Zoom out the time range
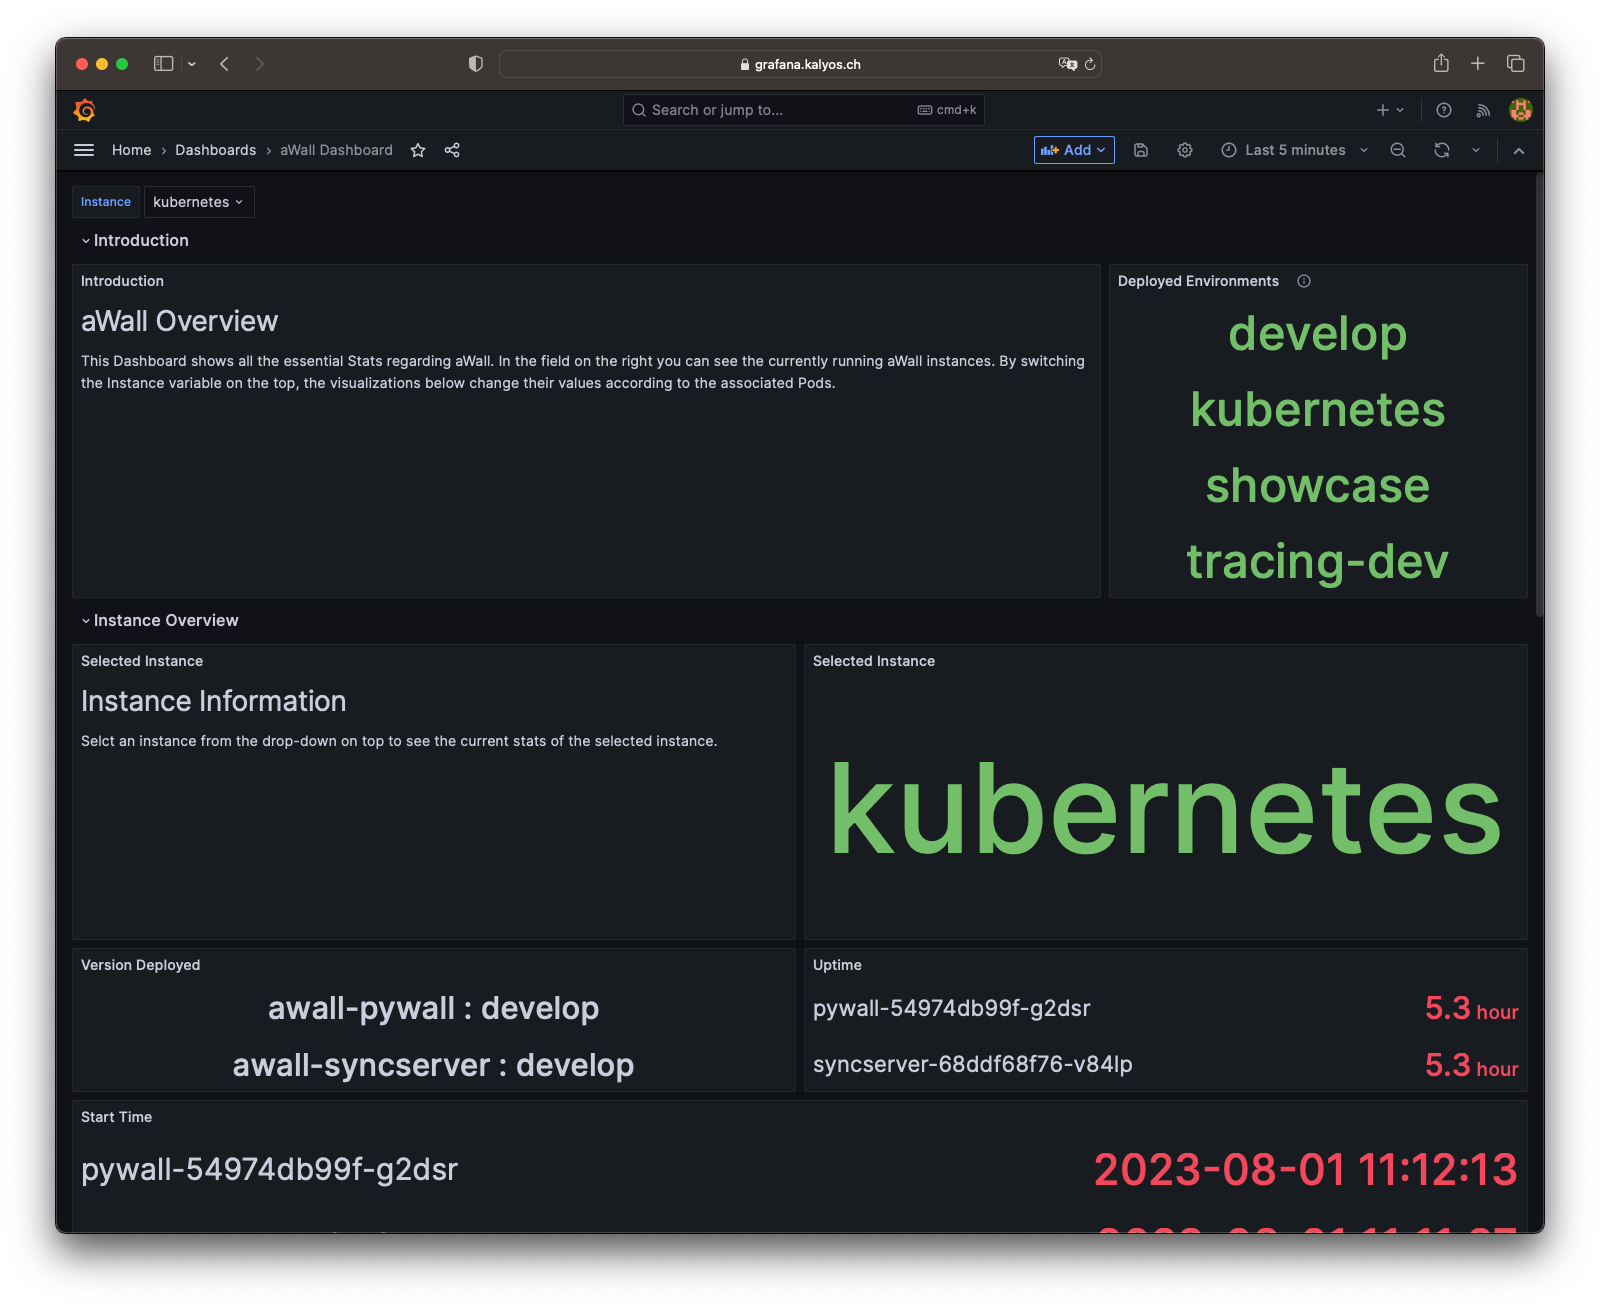1600x1307 pixels. (1398, 150)
